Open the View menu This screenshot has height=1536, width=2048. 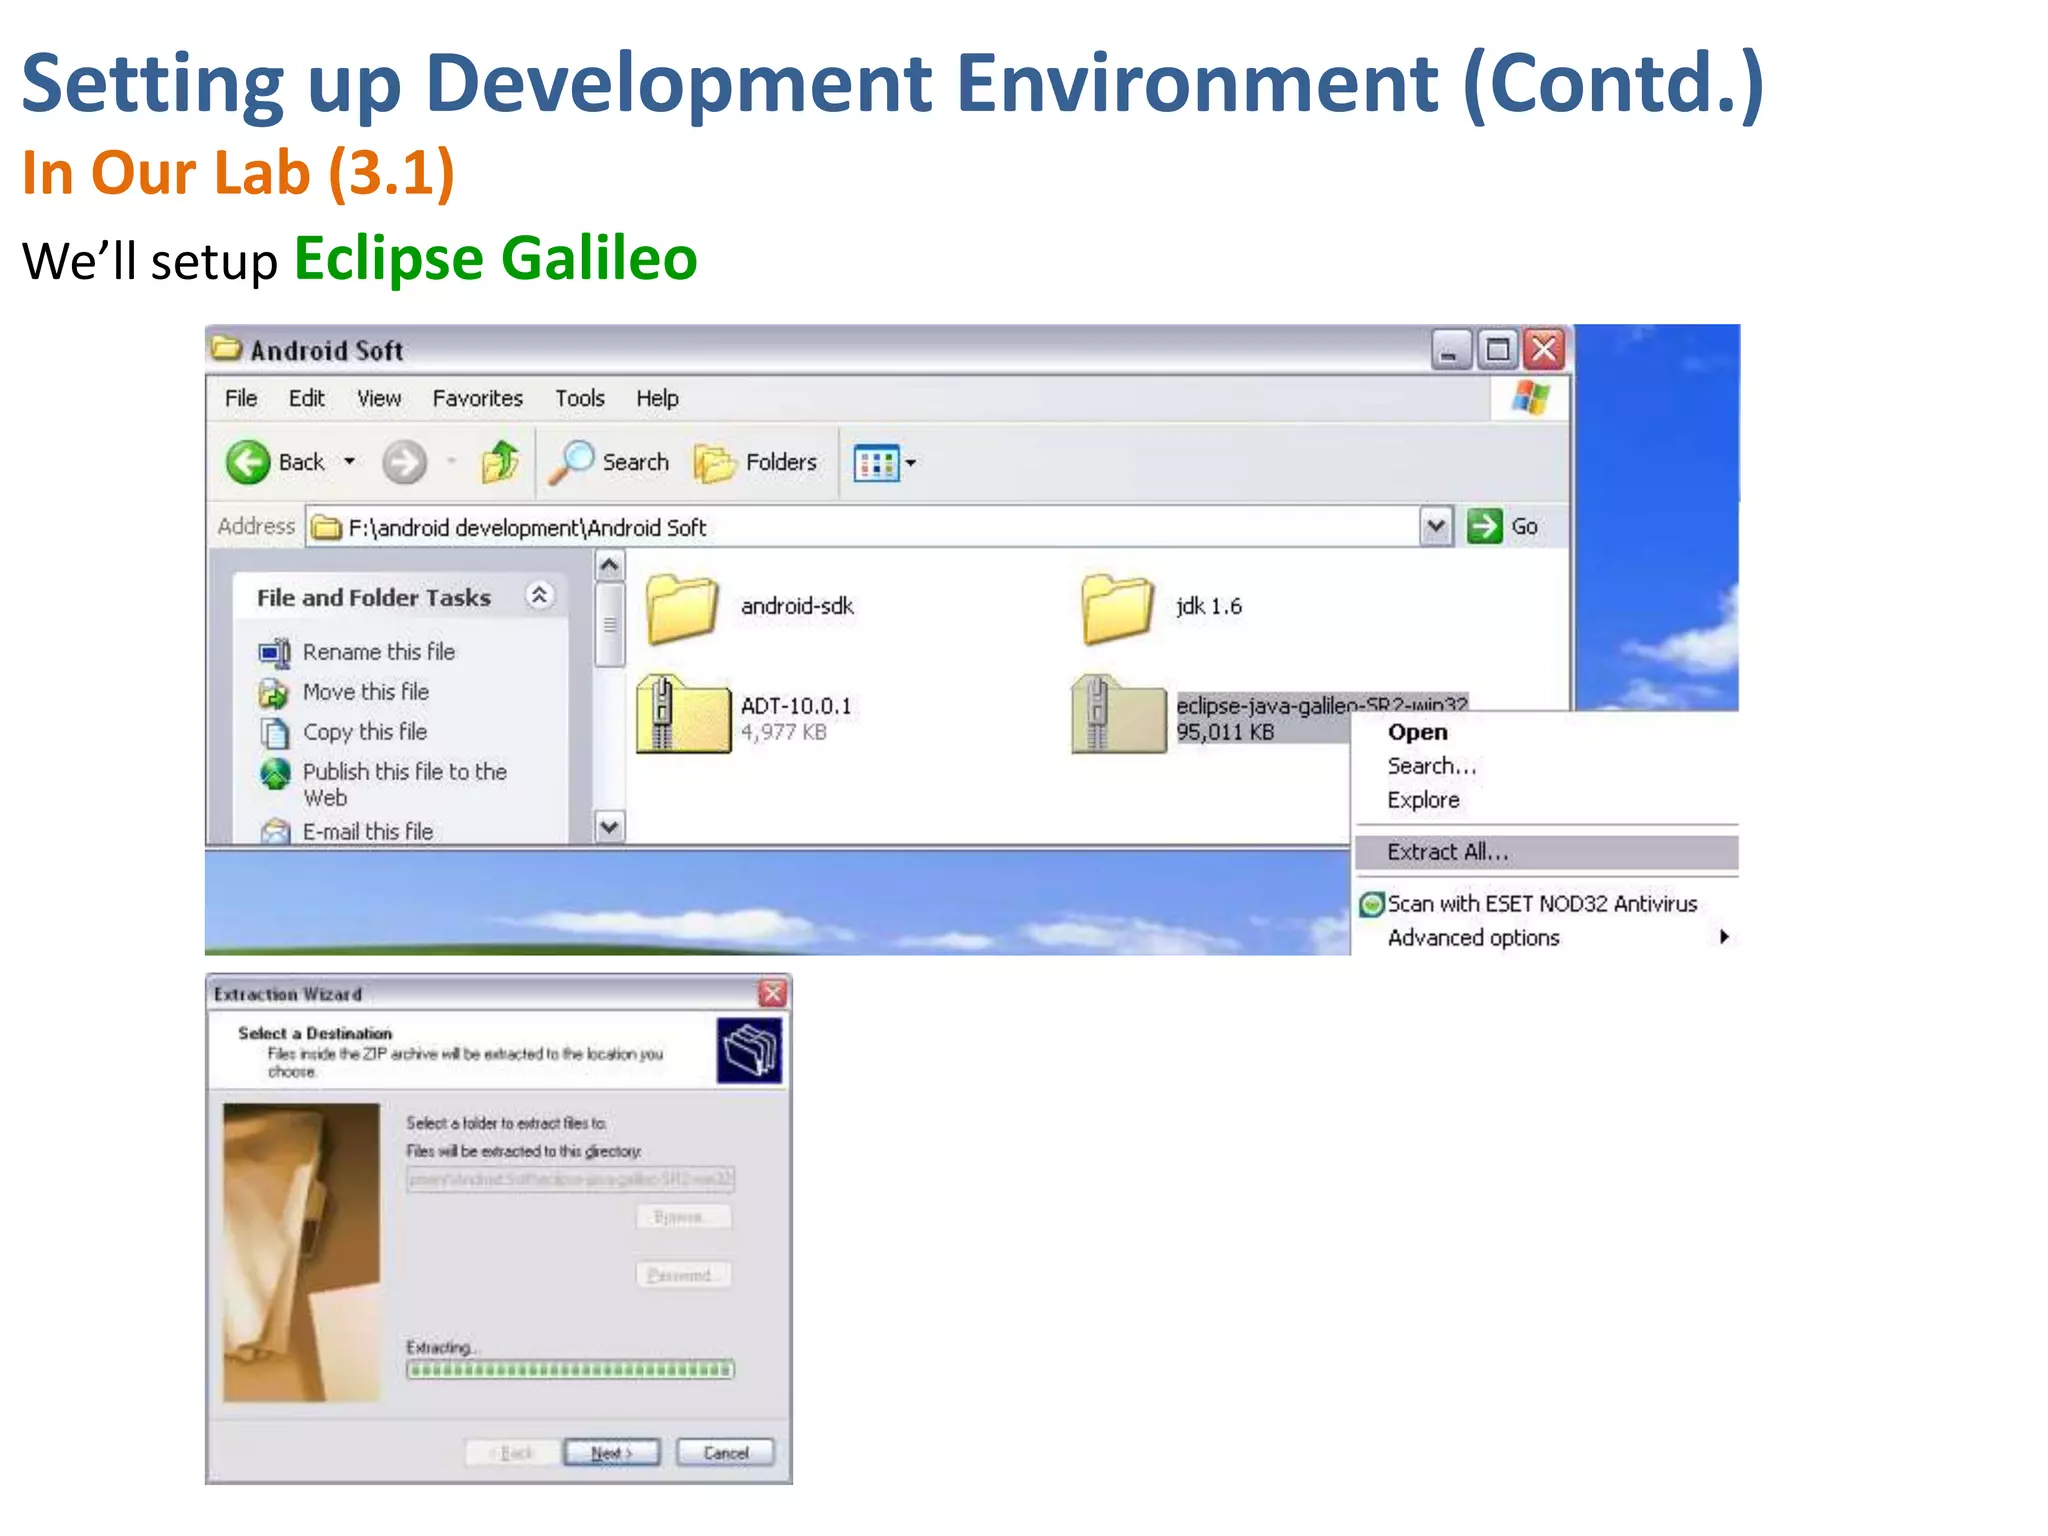[x=379, y=398]
